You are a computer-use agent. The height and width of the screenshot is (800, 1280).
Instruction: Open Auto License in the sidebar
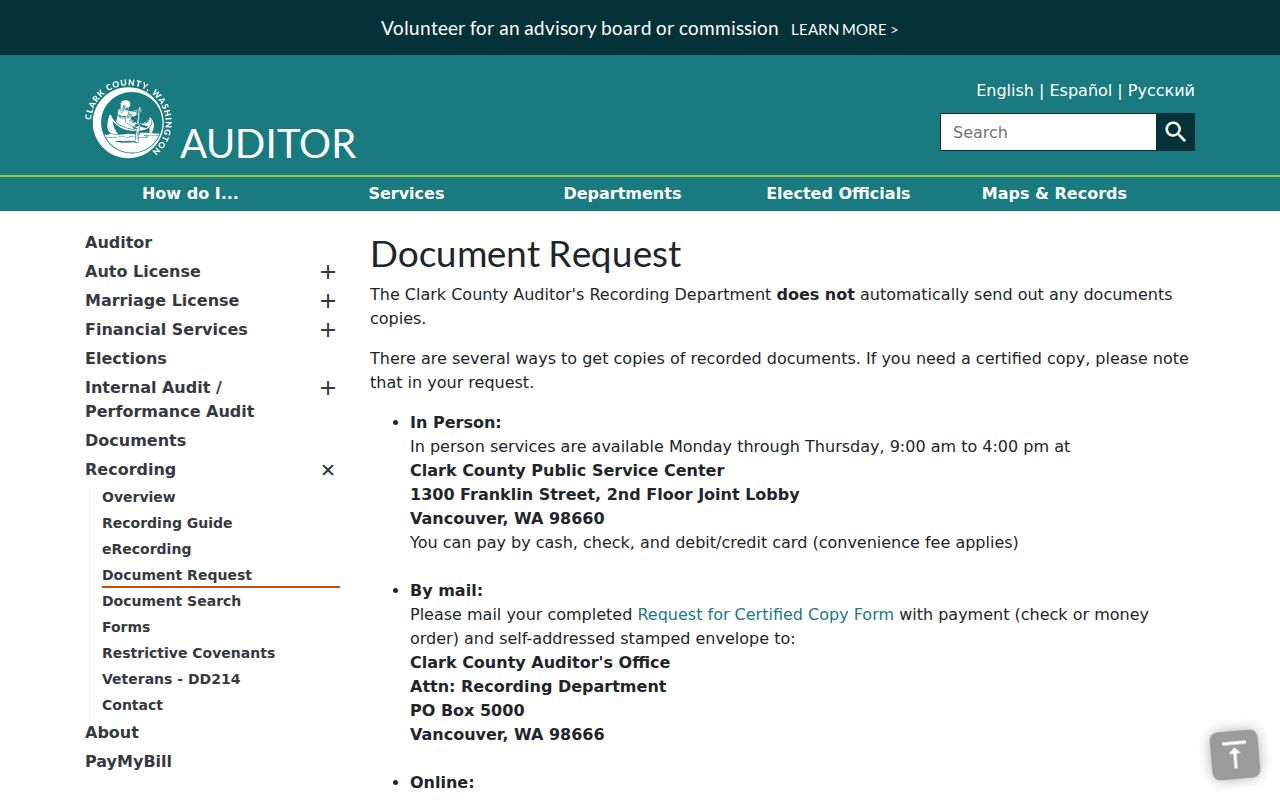(143, 271)
